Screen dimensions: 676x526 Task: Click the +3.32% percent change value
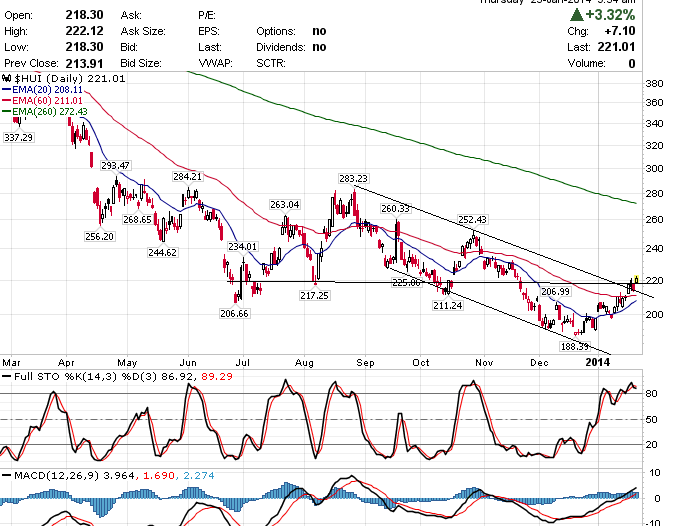610,15
